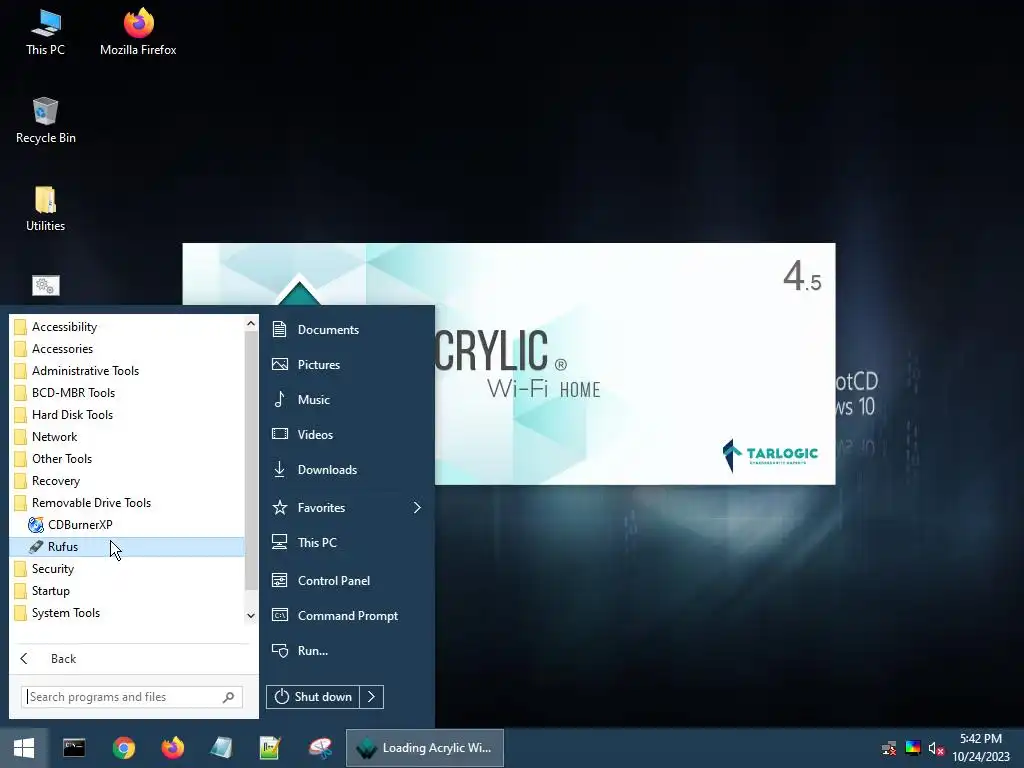
Task: Expand the Administrative Tools folder
Action: [127, 371]
